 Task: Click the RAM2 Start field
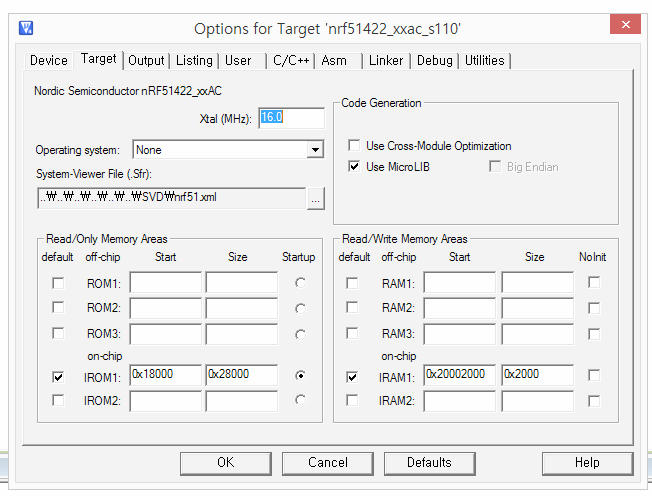click(459, 308)
